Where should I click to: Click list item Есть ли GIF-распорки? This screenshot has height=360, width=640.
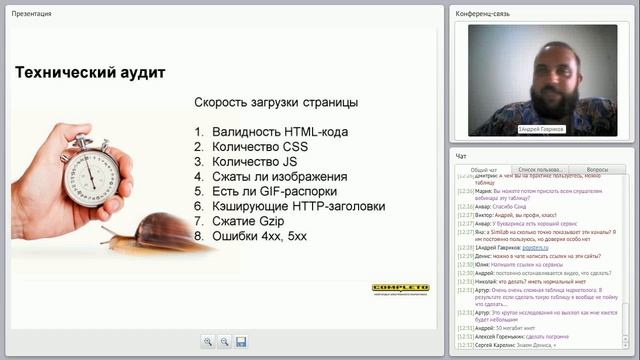coord(266,191)
